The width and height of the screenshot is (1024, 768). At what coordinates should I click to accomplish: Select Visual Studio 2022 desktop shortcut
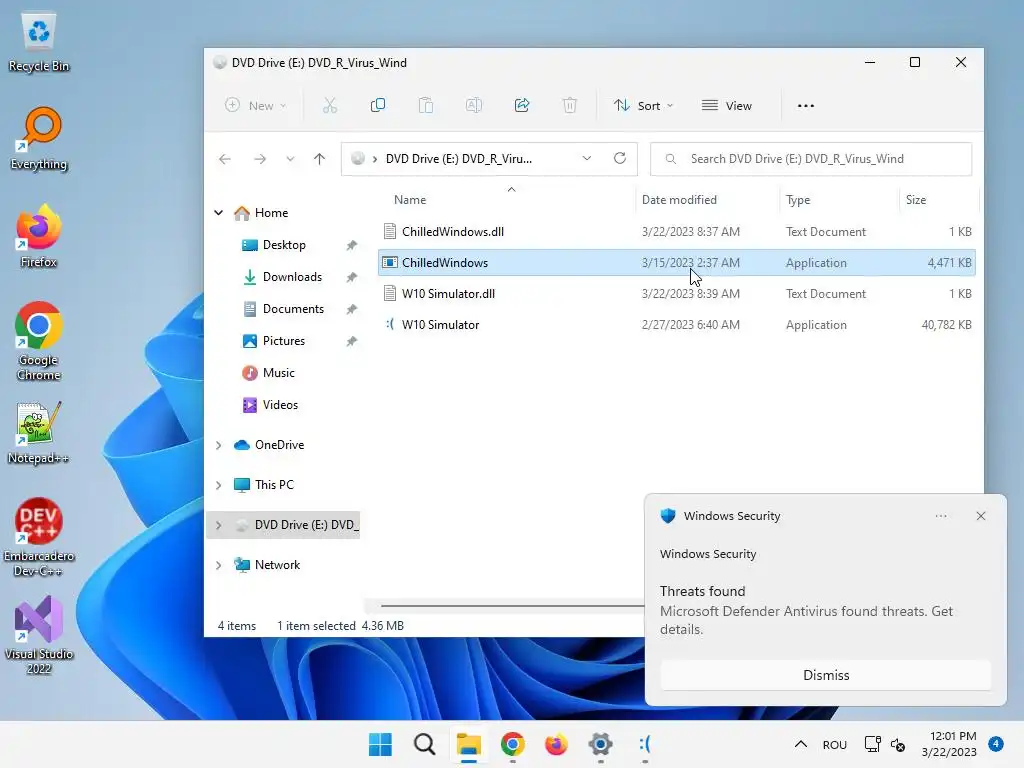tap(39, 635)
